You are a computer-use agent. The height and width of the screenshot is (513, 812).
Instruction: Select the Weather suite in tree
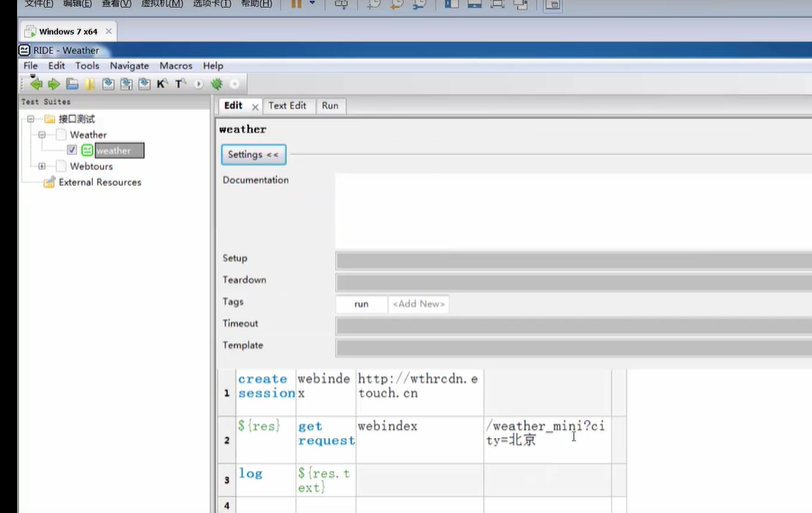pyautogui.click(x=88, y=135)
